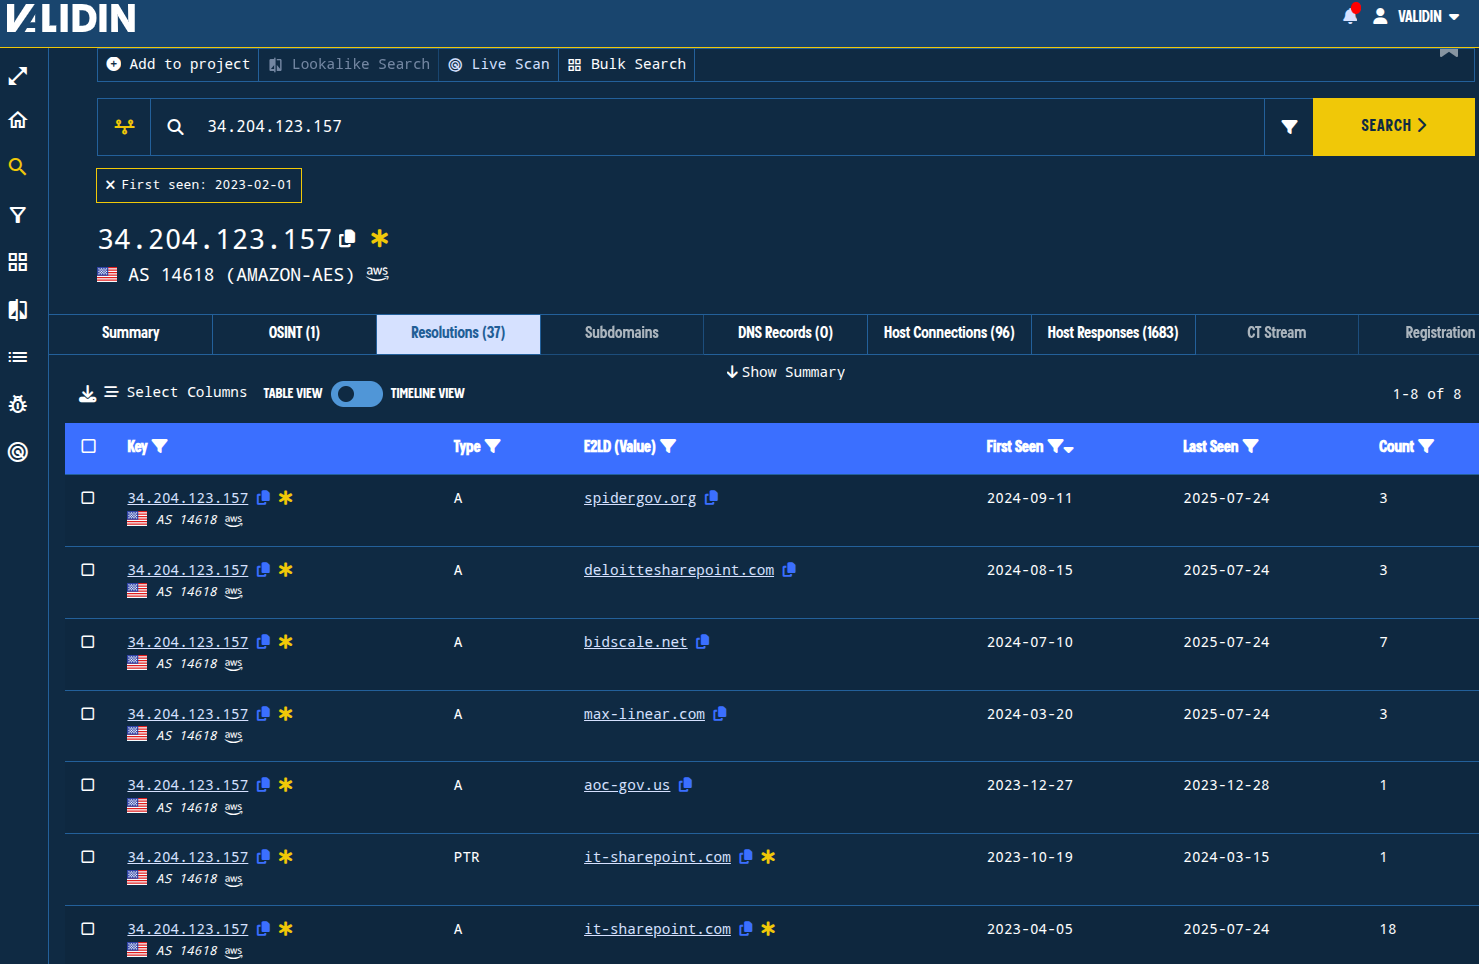Copy key IP in spidergov.org row
Viewport: 1479px width, 964px height.
click(x=263, y=498)
